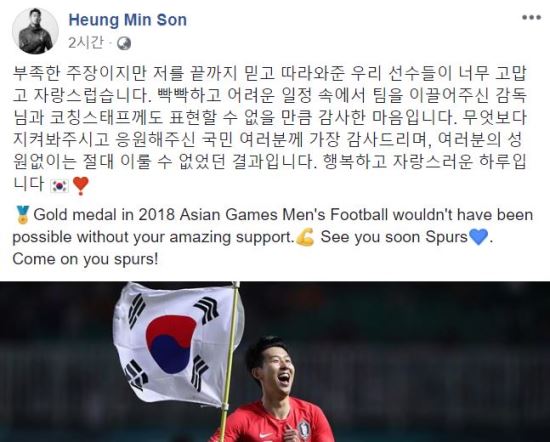Click the team crest on the red jersey
This screenshot has width=550, height=442.
pyautogui.click(x=304, y=431)
